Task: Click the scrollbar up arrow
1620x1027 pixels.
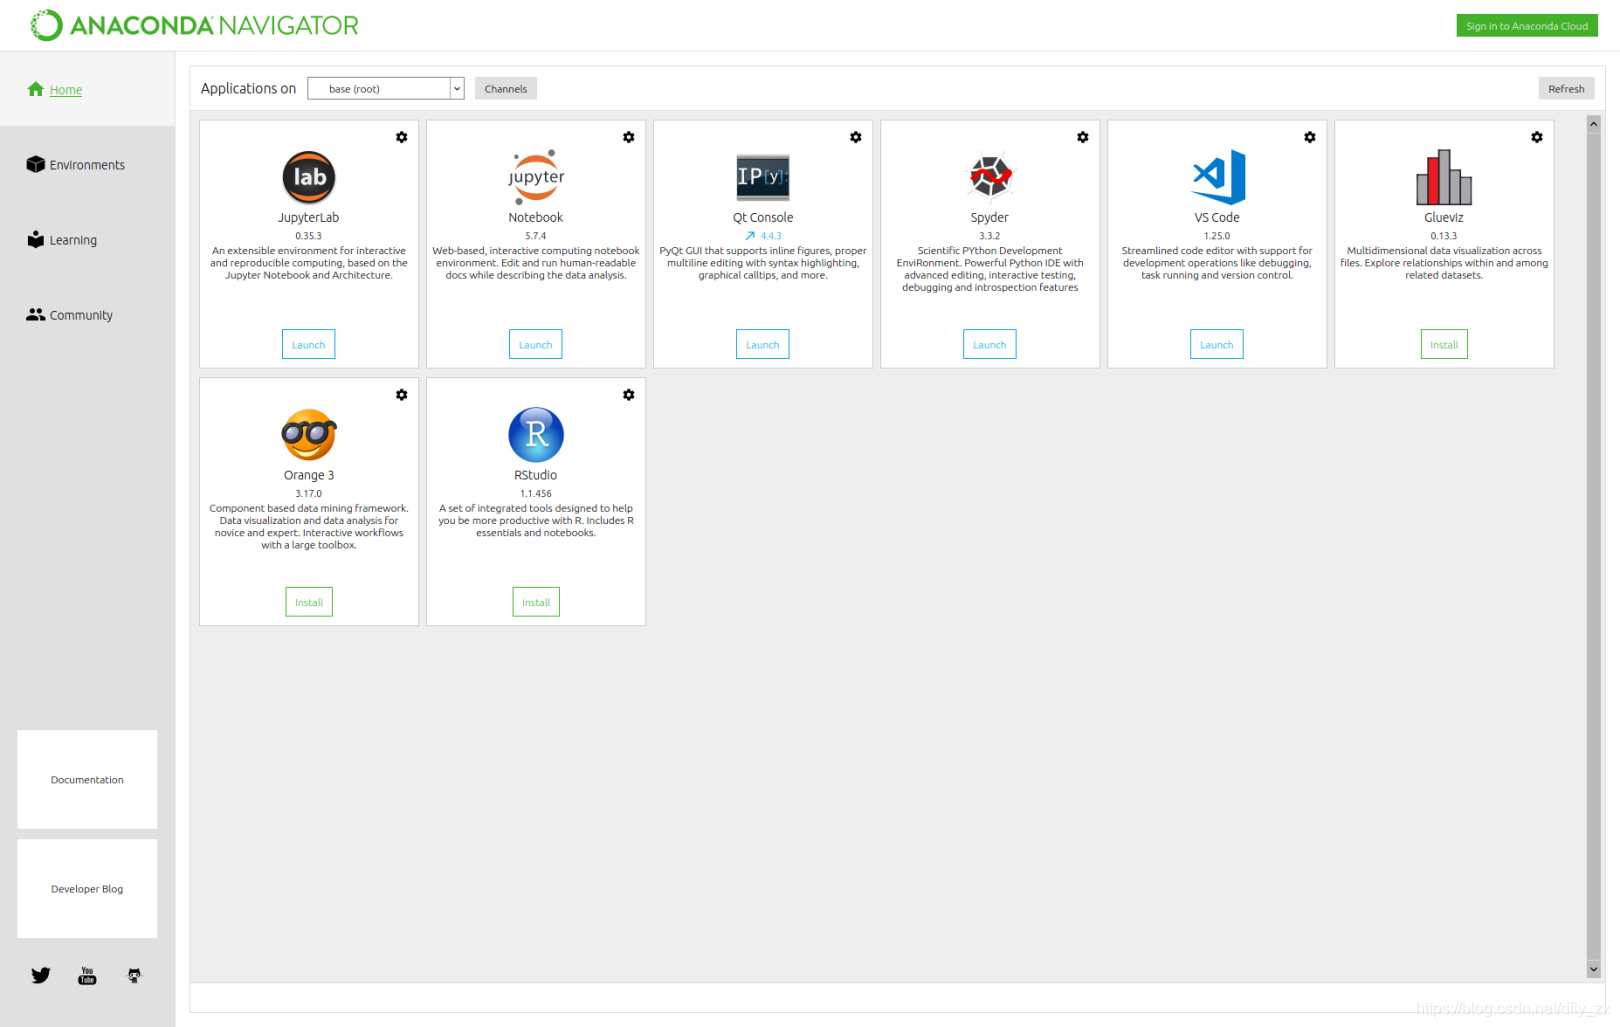Action: [1594, 124]
